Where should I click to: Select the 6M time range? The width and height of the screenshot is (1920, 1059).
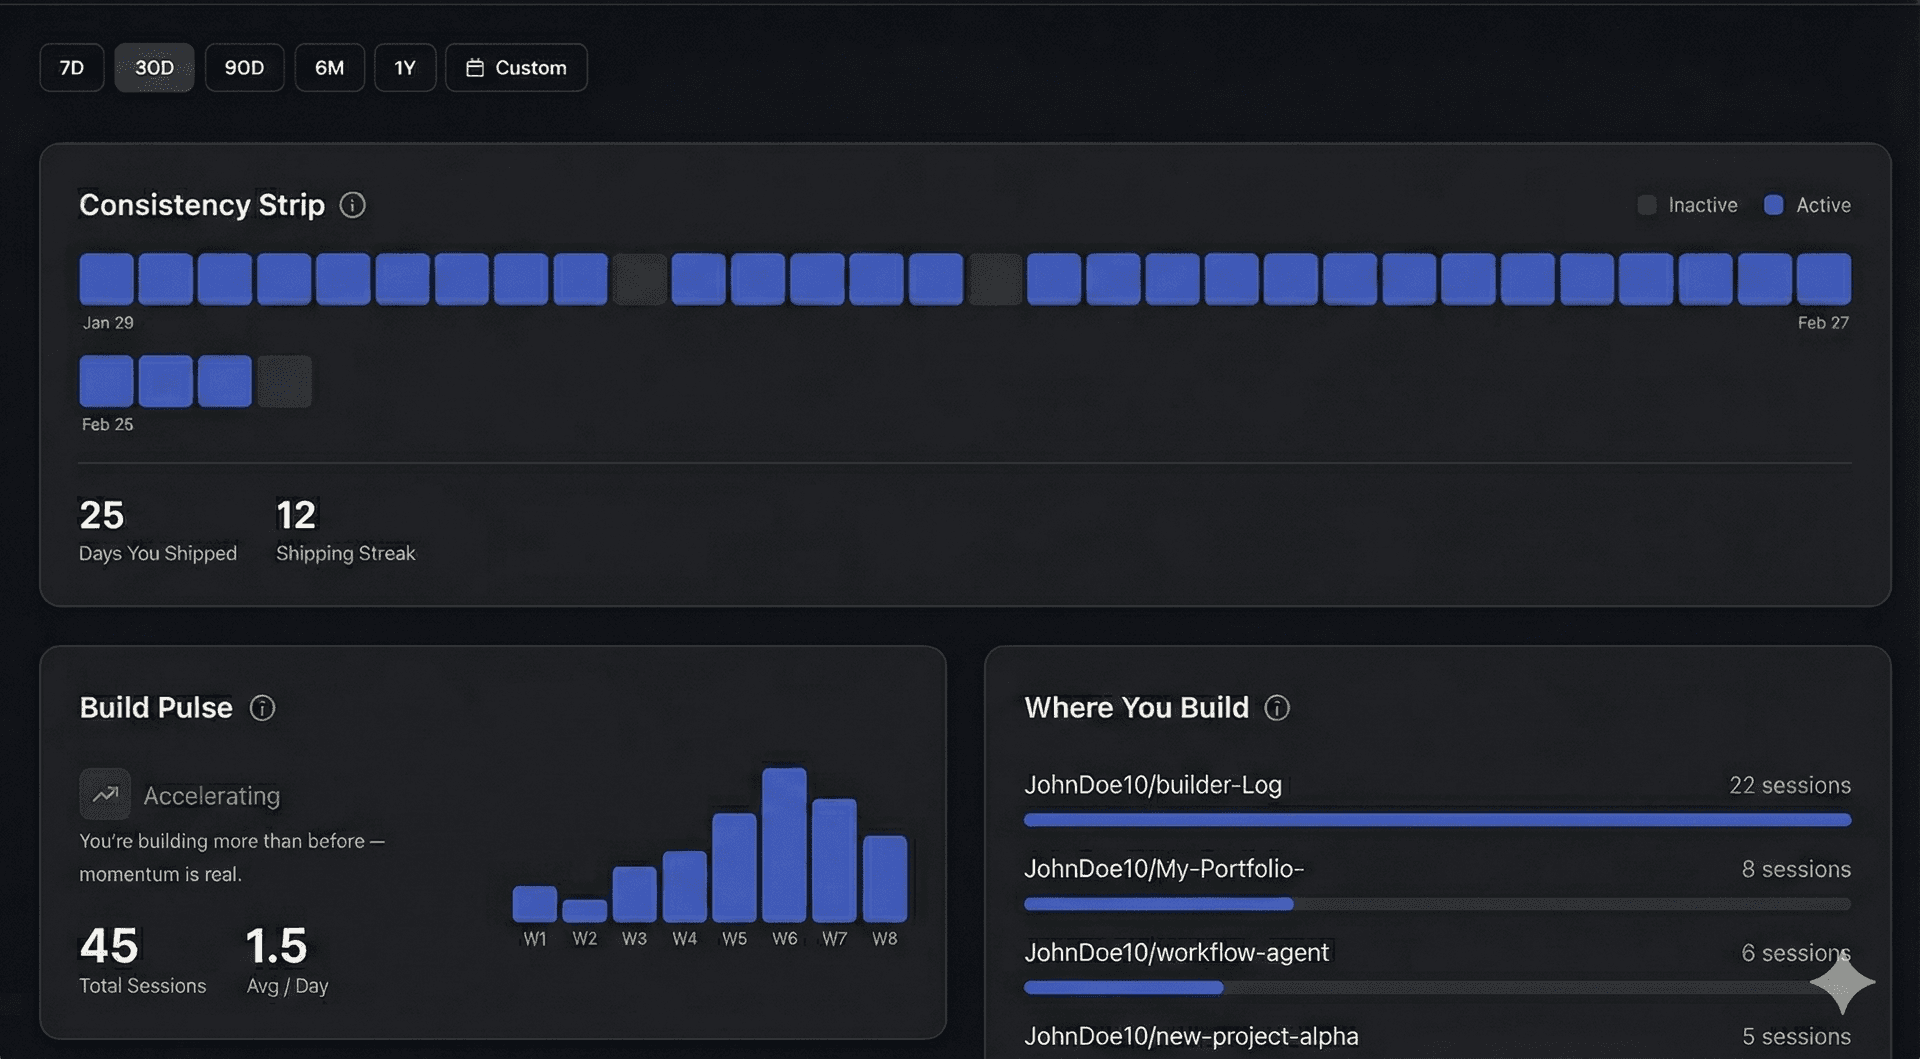(x=329, y=67)
